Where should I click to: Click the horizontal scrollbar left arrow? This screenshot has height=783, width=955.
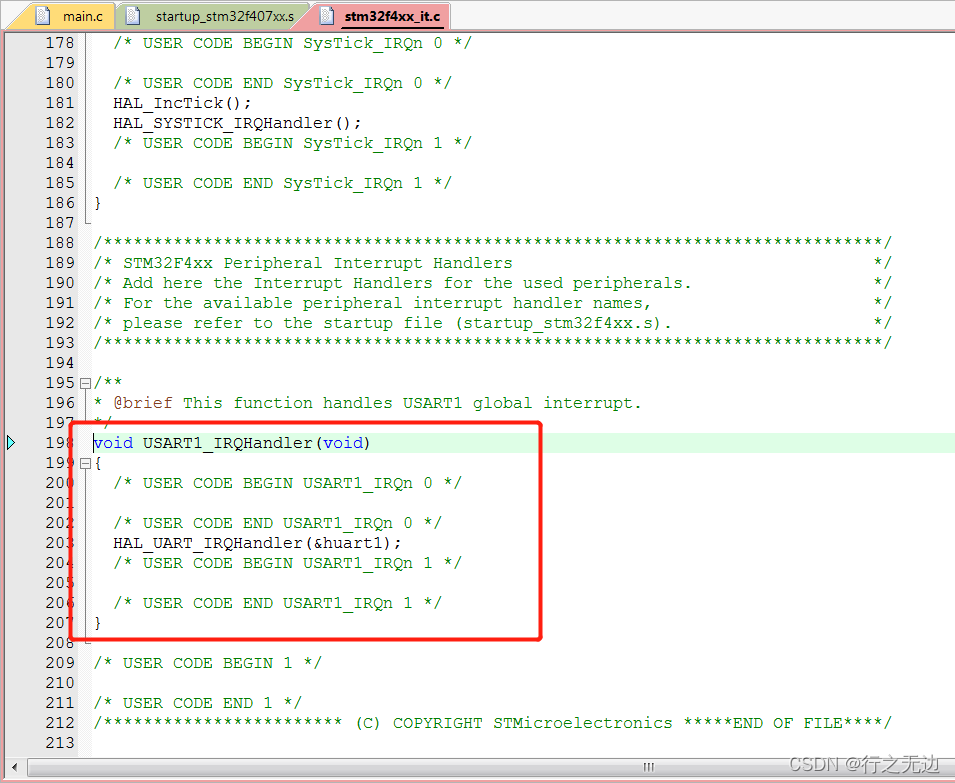pyautogui.click(x=15, y=767)
